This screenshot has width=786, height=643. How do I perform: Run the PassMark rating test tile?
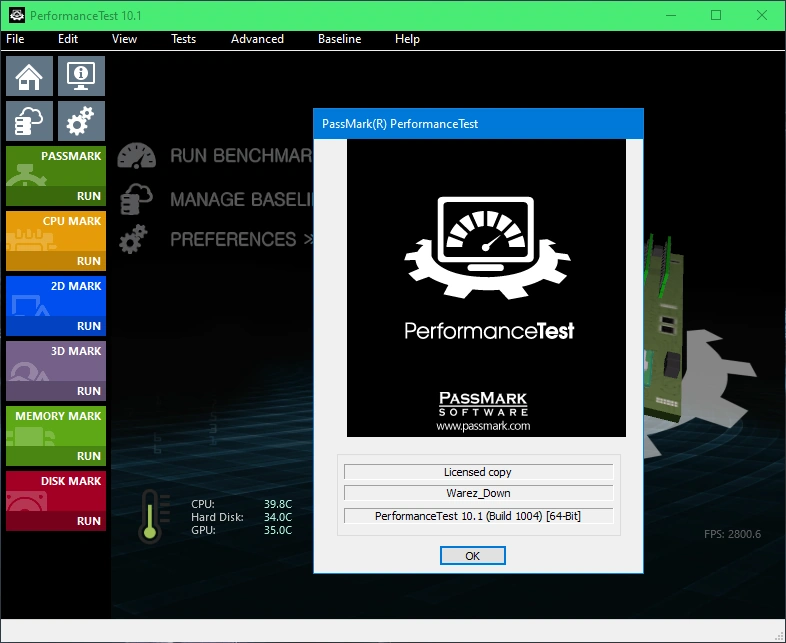[56, 176]
